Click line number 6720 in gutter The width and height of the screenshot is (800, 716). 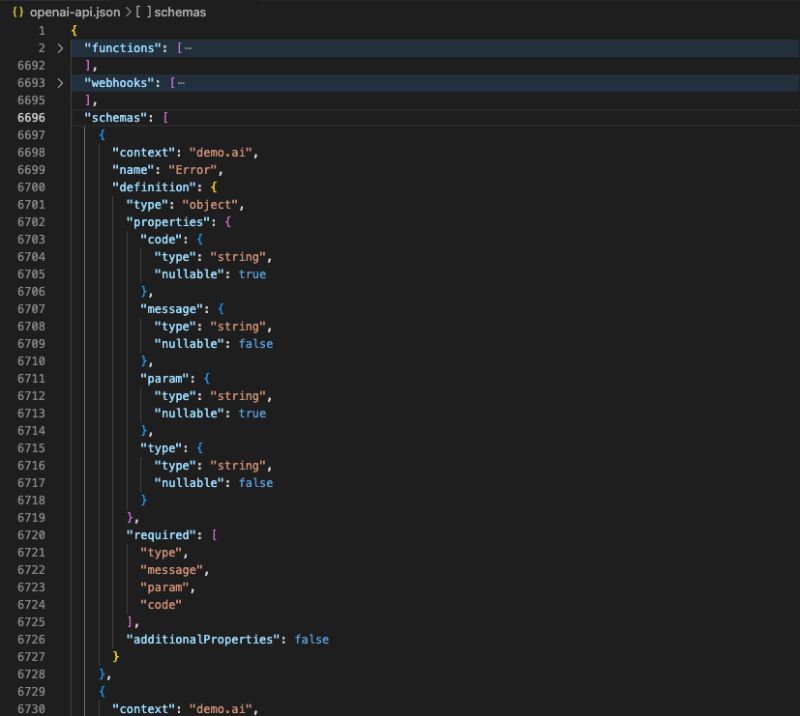click(31, 535)
